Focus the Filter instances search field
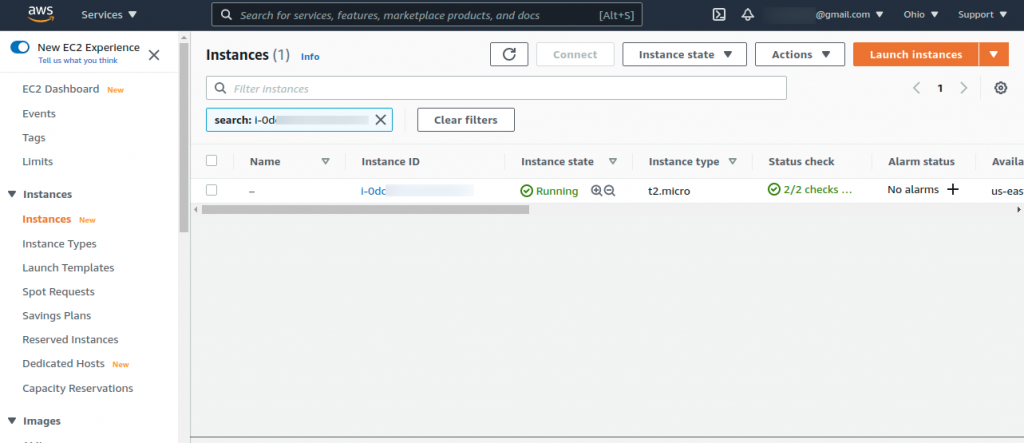The image size is (1024, 443). pos(496,88)
